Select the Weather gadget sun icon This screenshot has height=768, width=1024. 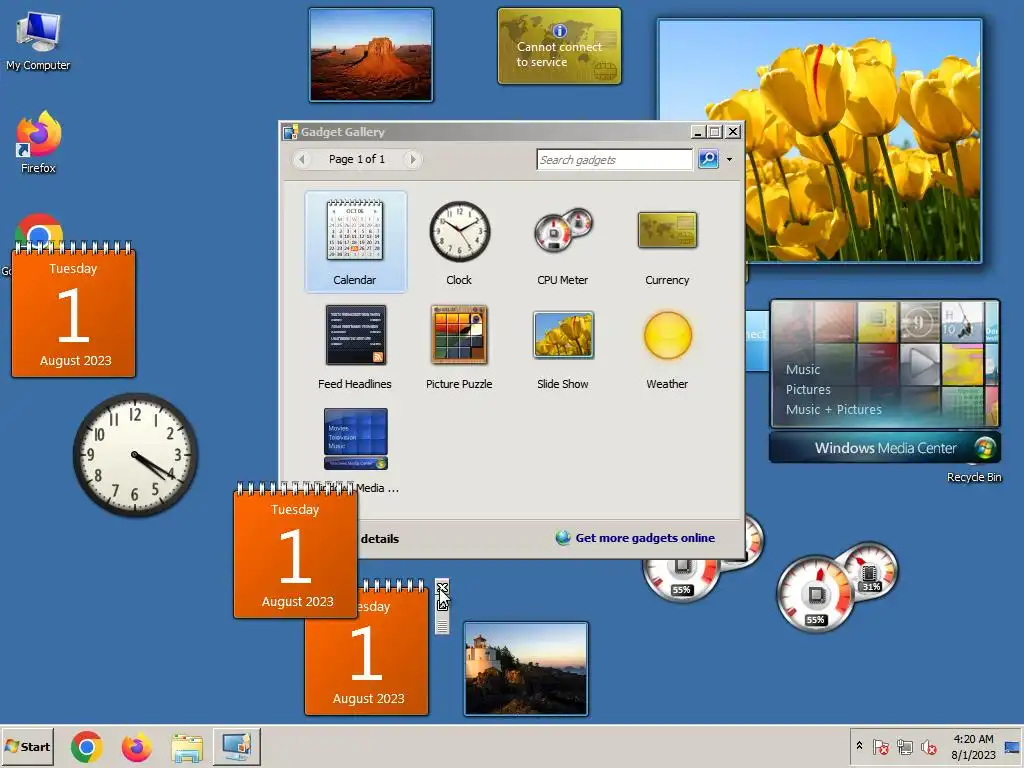point(667,336)
